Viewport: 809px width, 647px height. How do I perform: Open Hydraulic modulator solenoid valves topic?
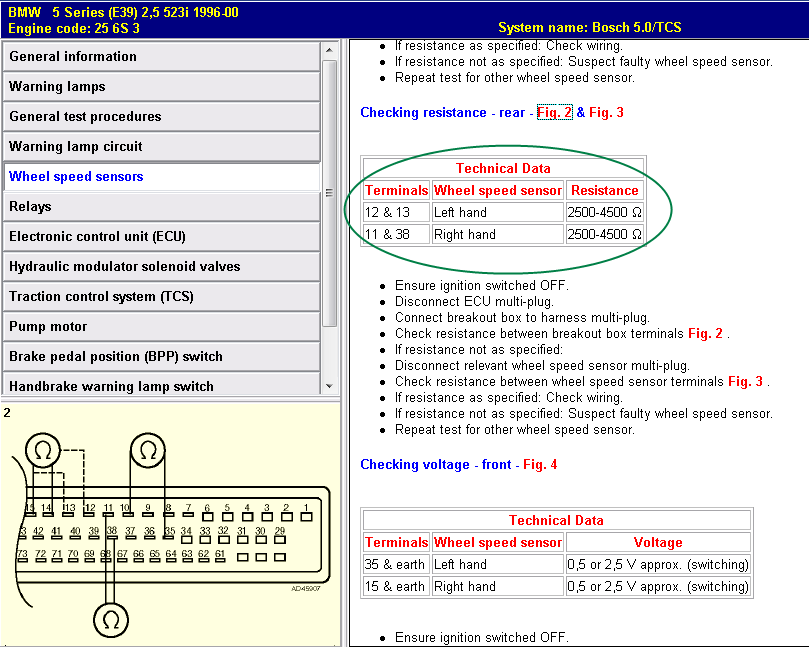(161, 266)
